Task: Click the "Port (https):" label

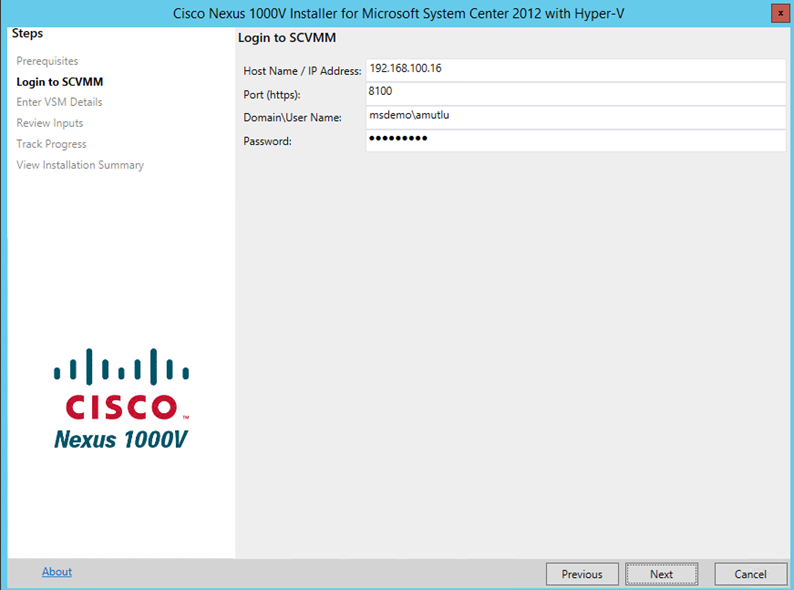Action: tap(272, 95)
